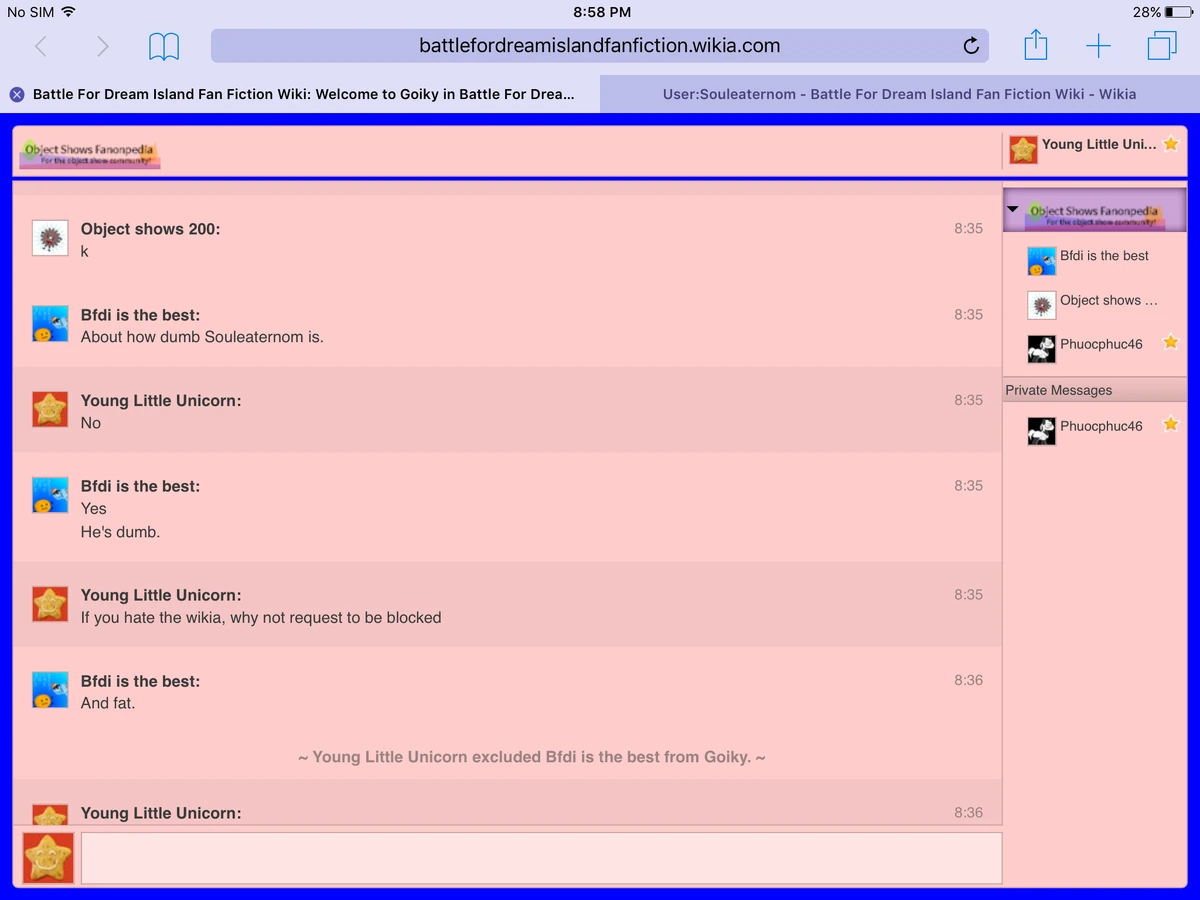This screenshot has height=900, width=1200.
Task: Select Young Little Unicorn's avatar beside the chat input
Action: click(x=47, y=857)
